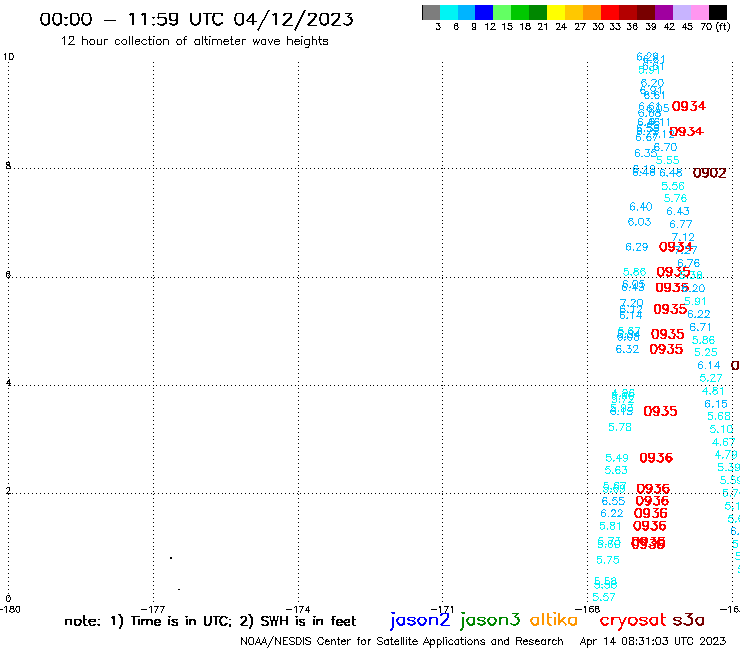The image size is (740, 650).
Task: Click the '6.03' wave height value
Action: (x=639, y=222)
